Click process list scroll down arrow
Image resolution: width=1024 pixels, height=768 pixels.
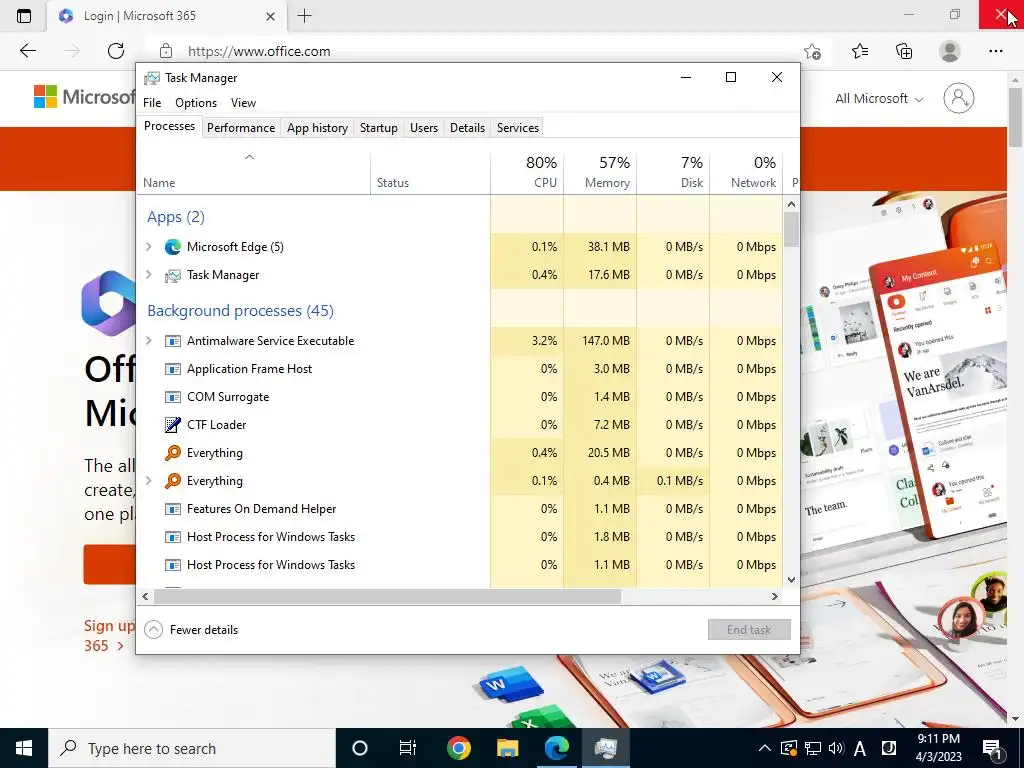pyautogui.click(x=792, y=579)
